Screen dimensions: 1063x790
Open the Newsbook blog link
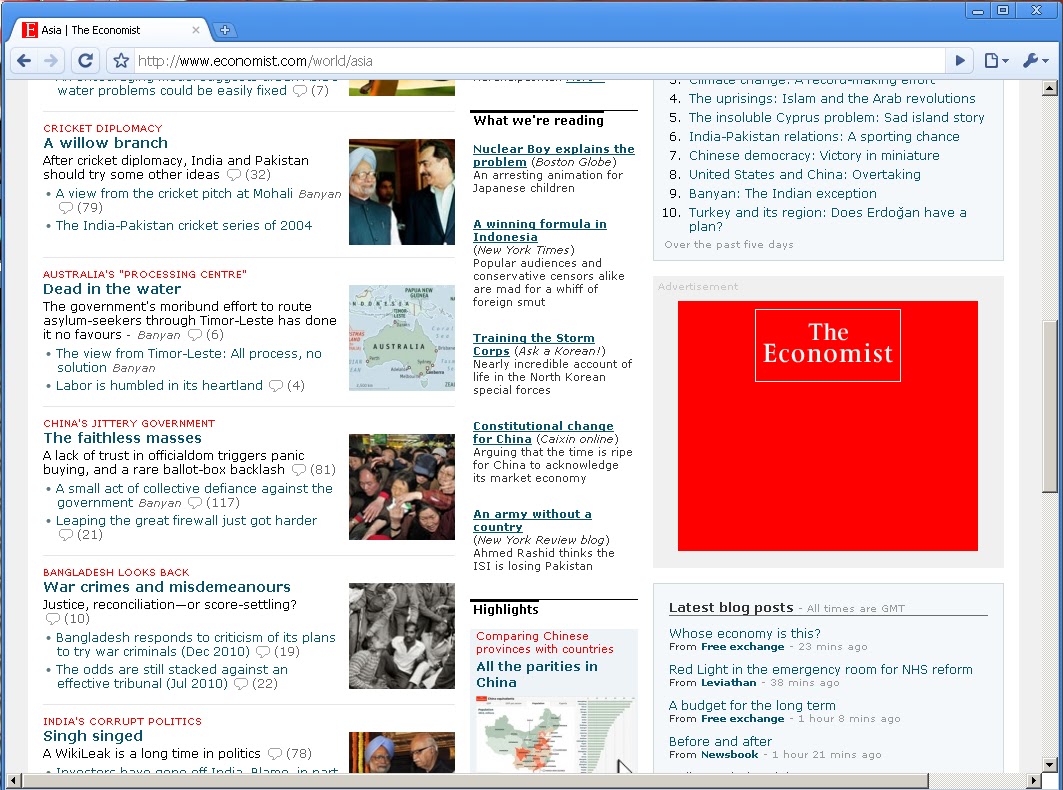(x=729, y=755)
